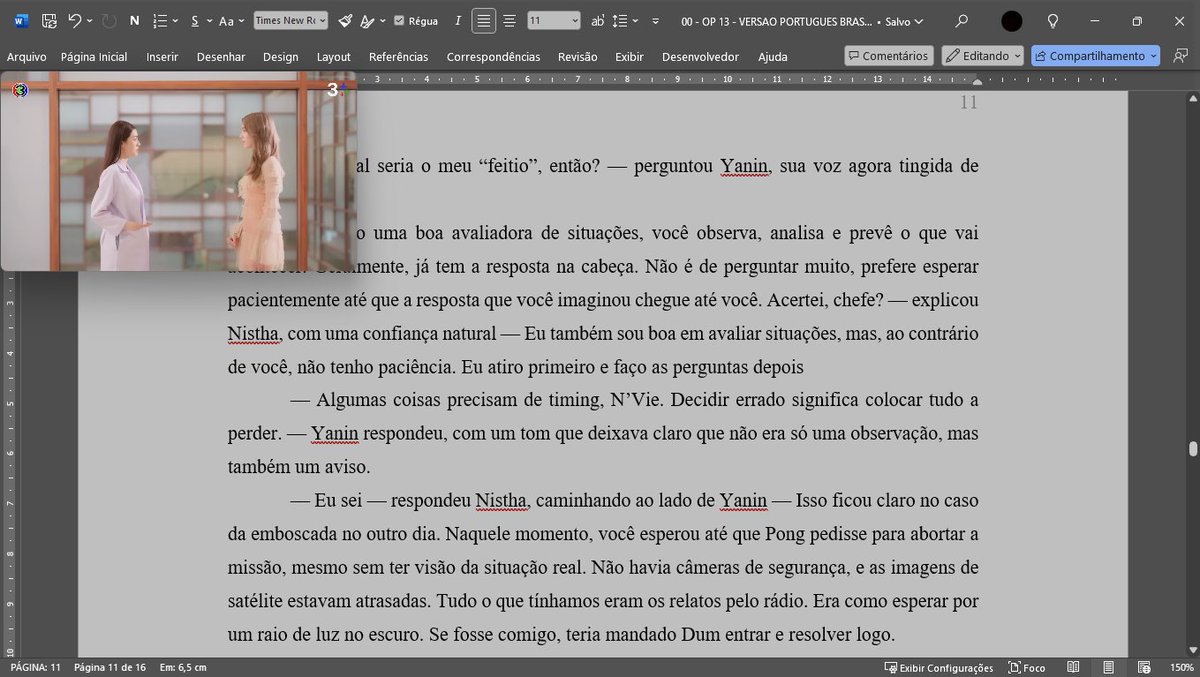Enable Foco focus mode
1200x677 pixels.
click(1027, 667)
